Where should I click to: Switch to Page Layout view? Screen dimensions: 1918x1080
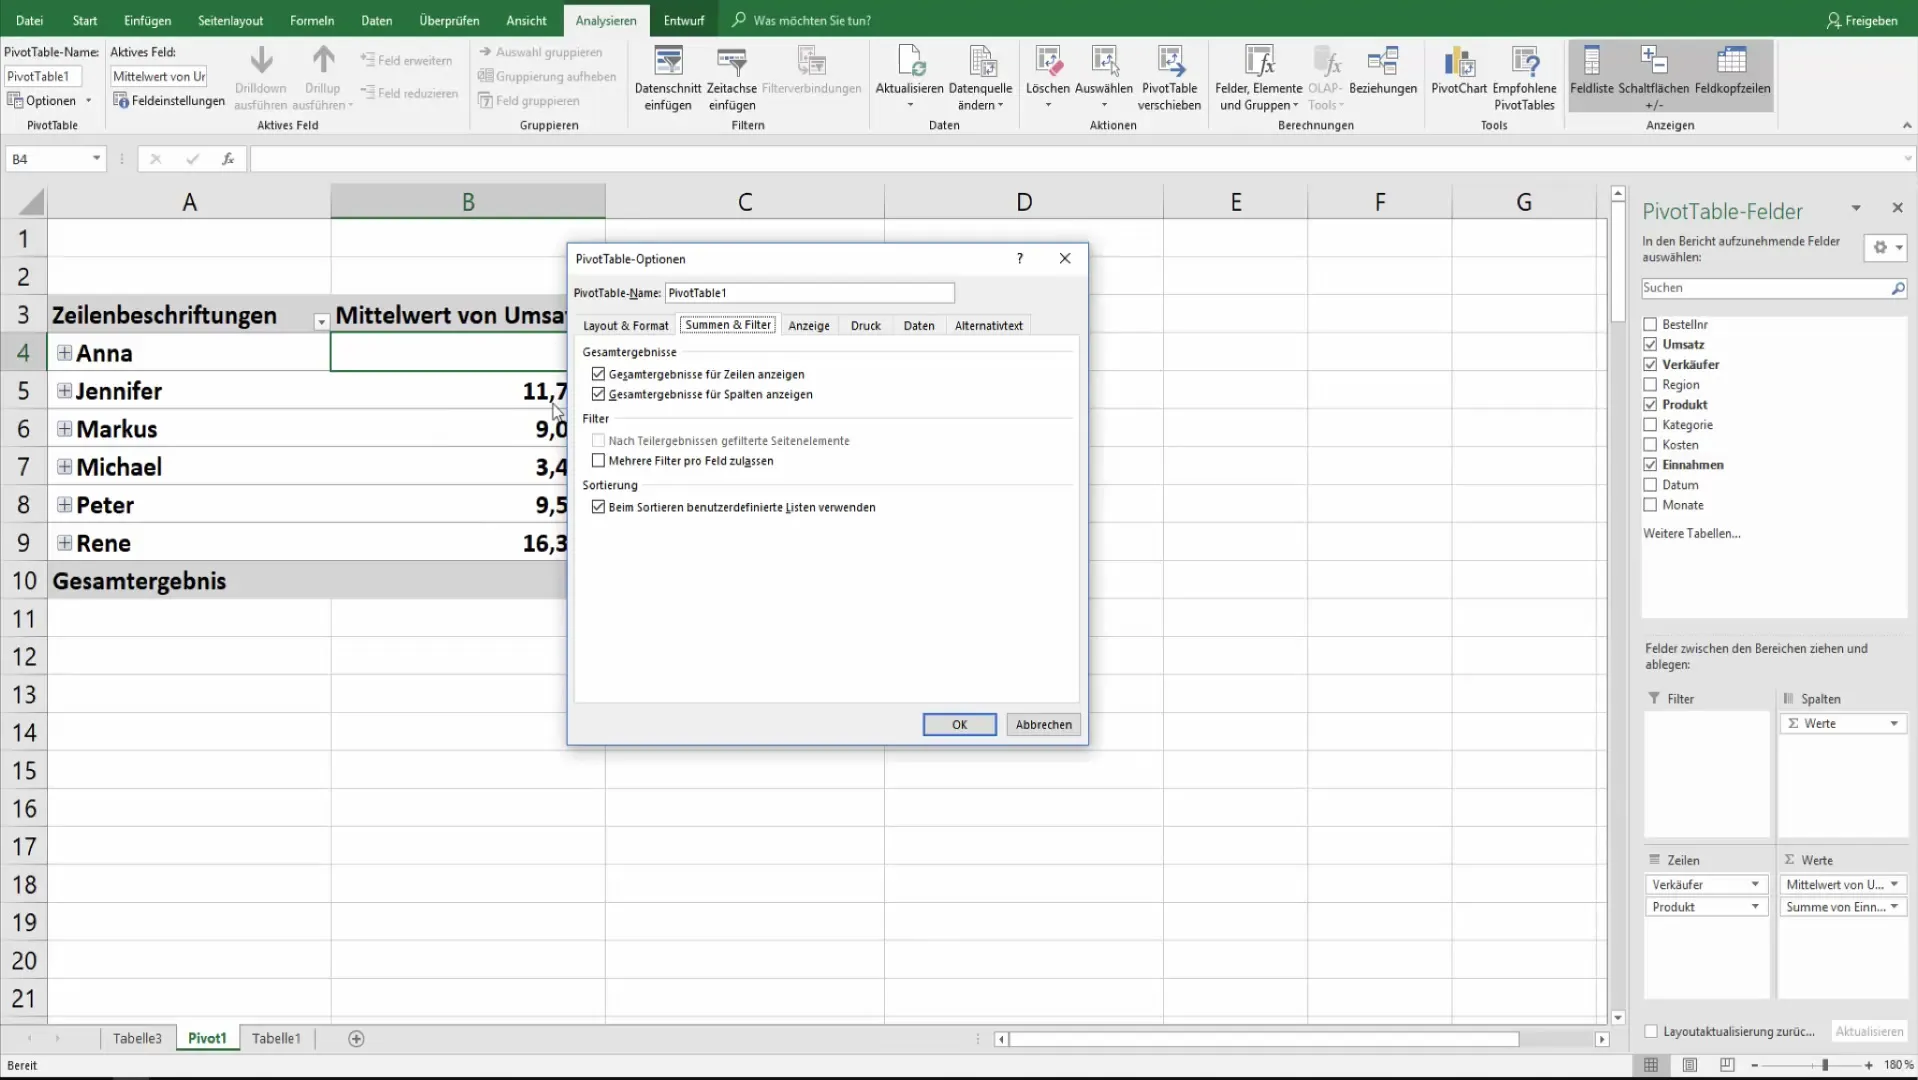pyautogui.click(x=1689, y=1065)
